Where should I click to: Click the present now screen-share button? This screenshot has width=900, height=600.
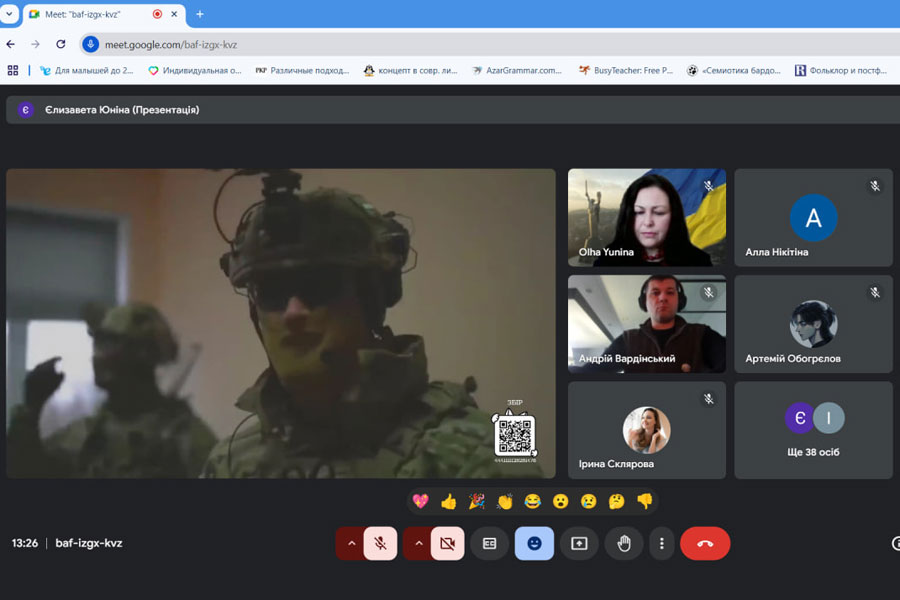click(x=579, y=543)
